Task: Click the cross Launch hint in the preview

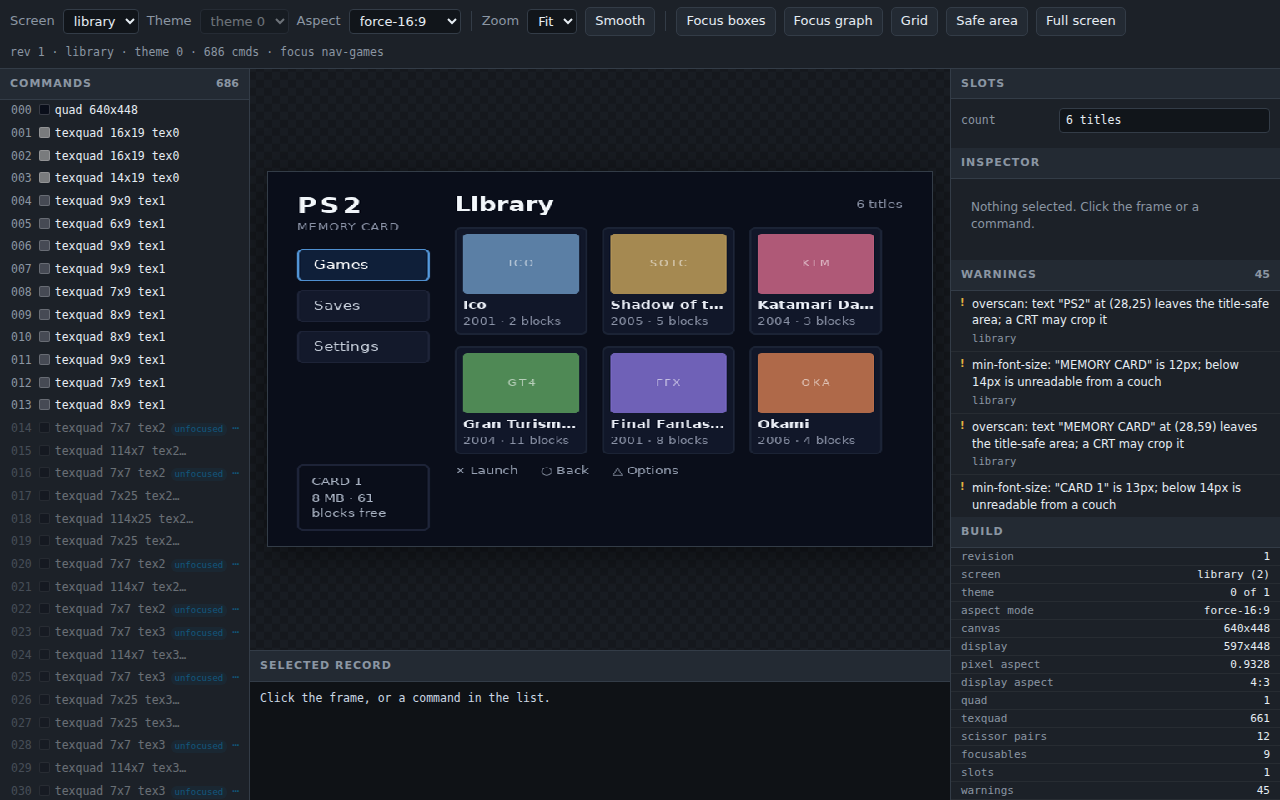Action: 487,471
